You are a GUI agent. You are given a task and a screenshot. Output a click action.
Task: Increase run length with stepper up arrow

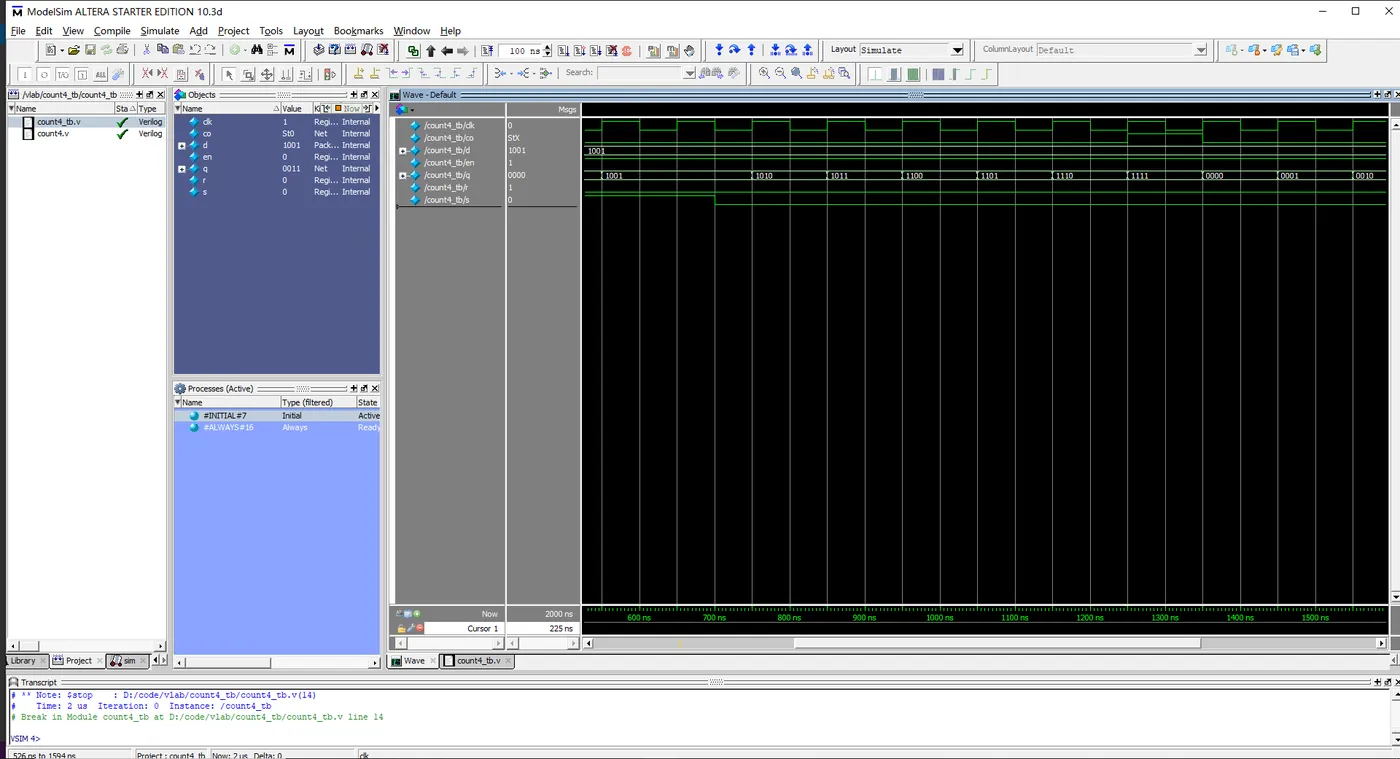(x=547, y=47)
